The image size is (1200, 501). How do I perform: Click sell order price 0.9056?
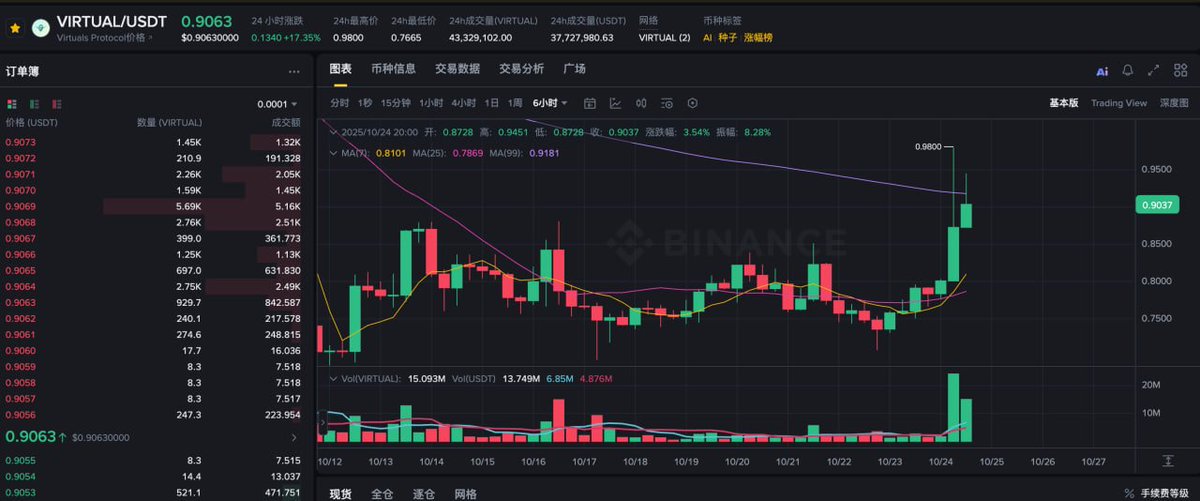tap(20, 415)
